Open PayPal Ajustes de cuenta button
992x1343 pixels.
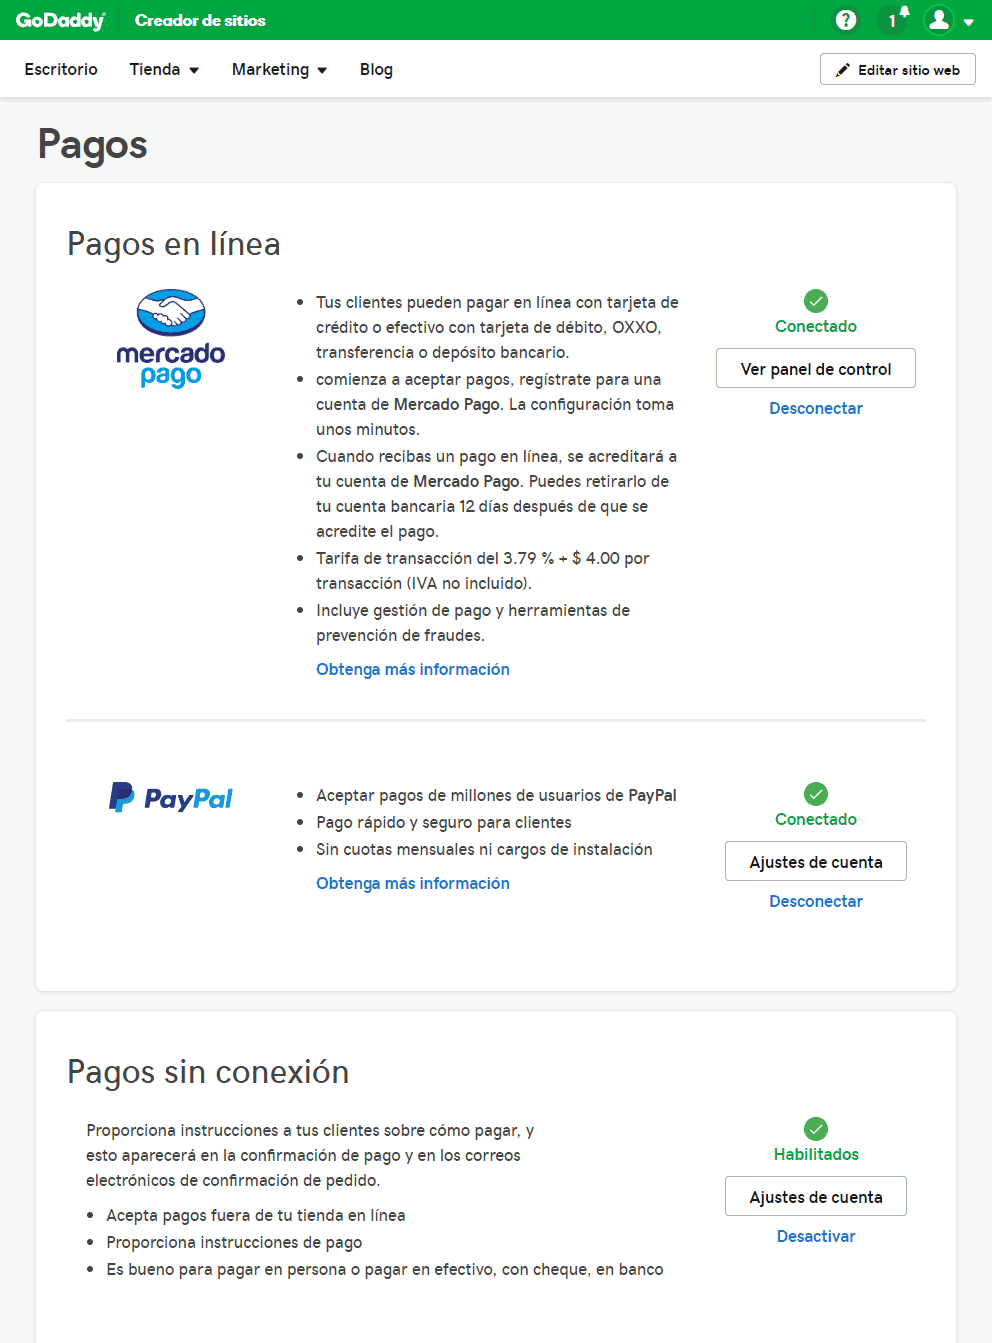[816, 861]
